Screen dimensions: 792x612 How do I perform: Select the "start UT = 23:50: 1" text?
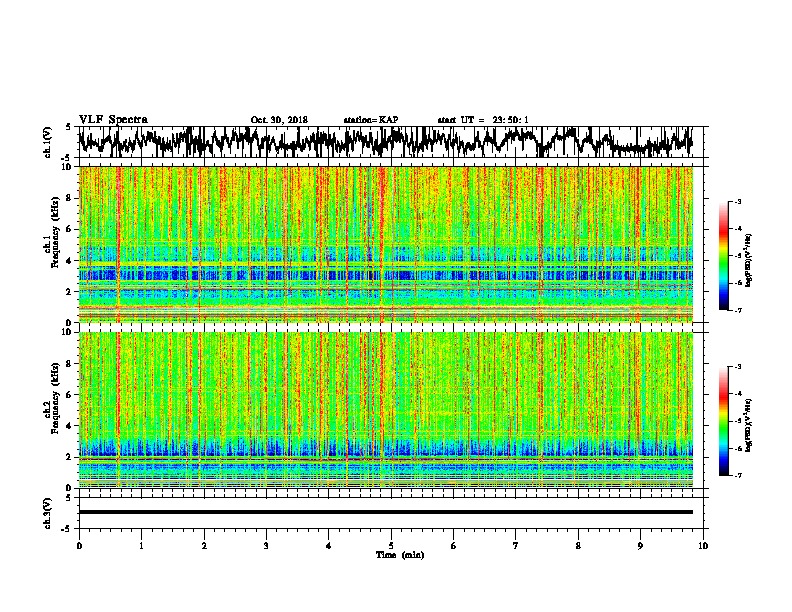[483, 120]
